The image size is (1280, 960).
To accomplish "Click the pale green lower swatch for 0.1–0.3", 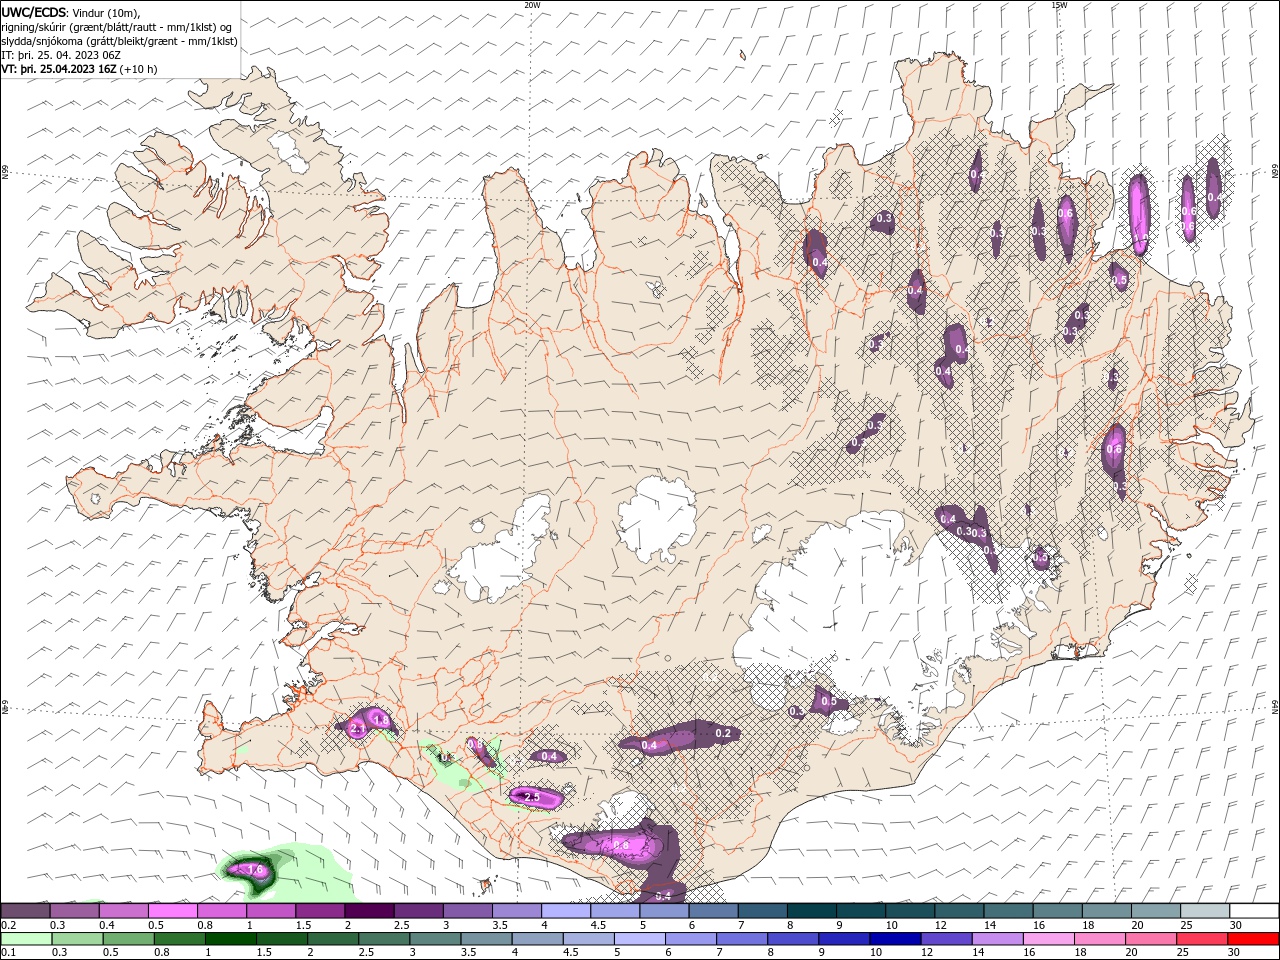I will 27,939.
